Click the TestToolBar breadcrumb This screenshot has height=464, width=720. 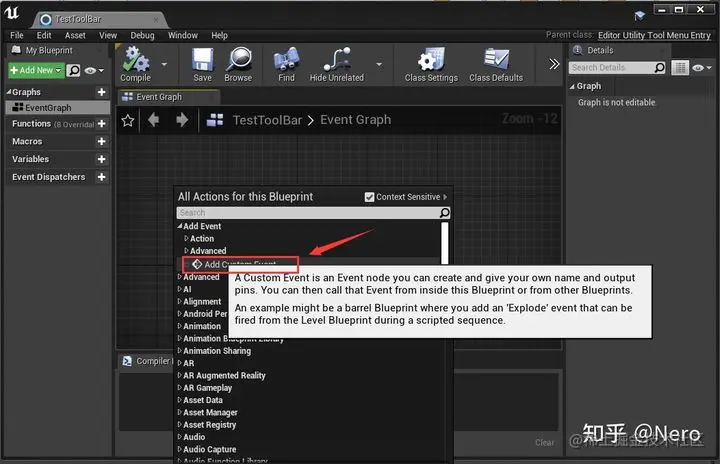pyautogui.click(x=267, y=120)
